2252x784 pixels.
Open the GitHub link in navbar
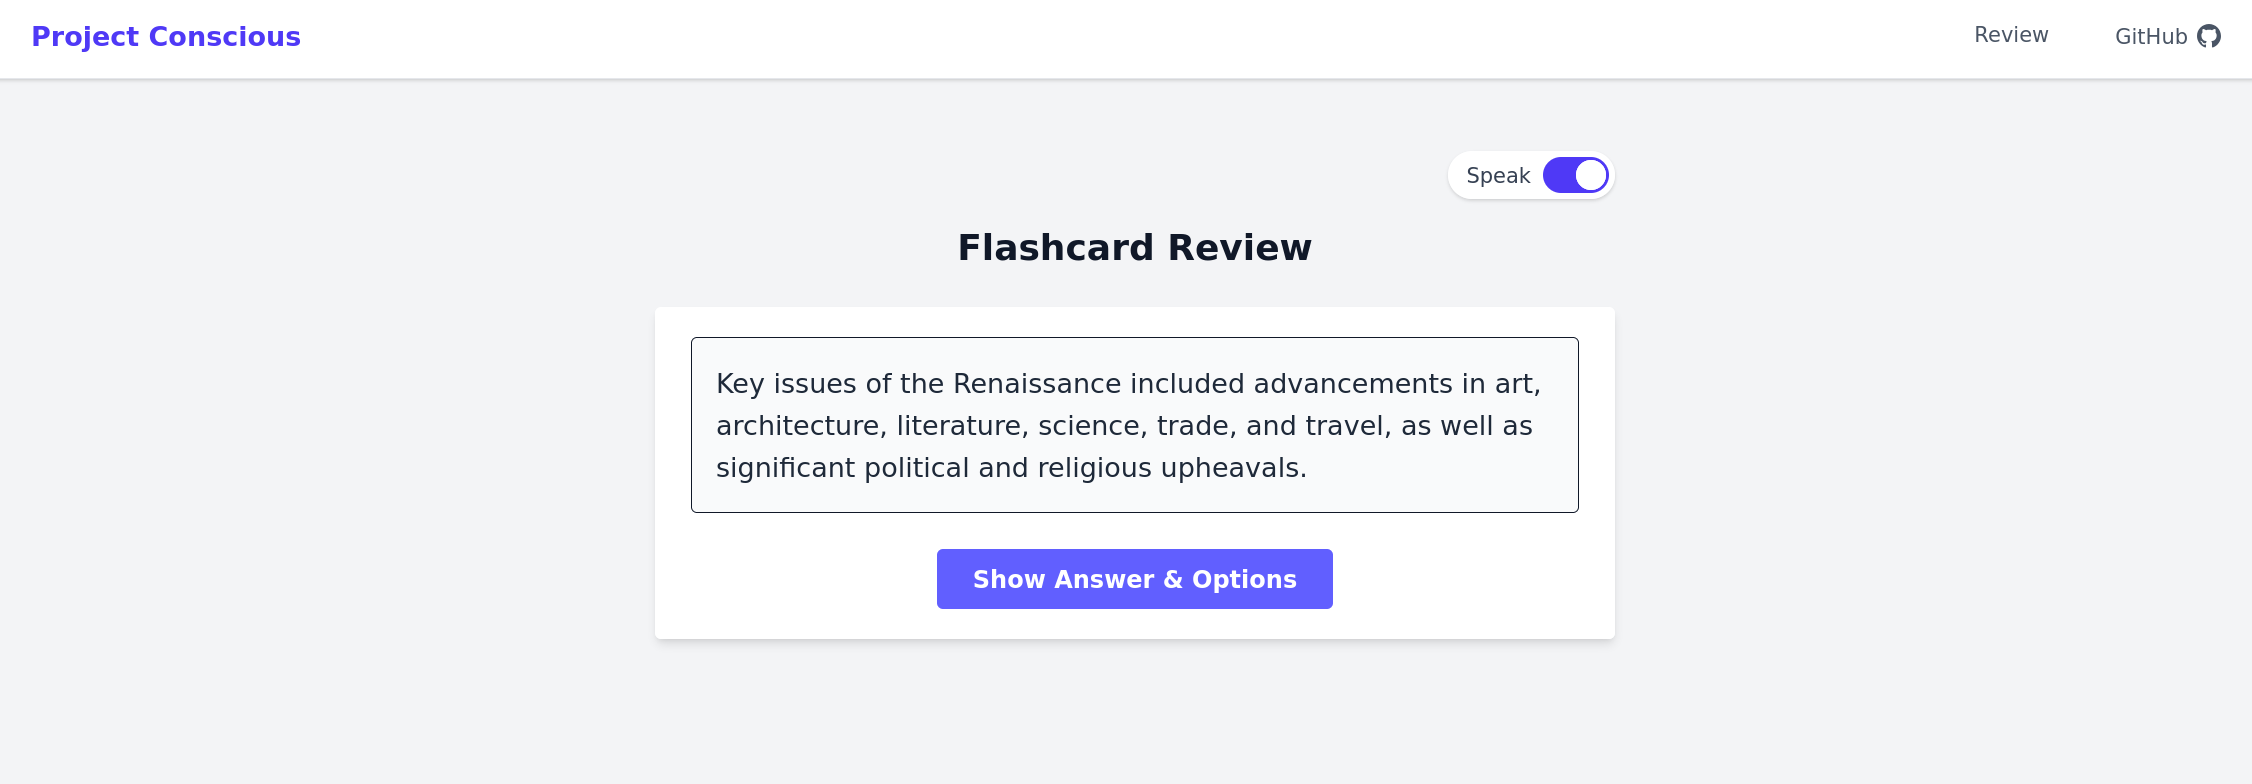(2167, 36)
